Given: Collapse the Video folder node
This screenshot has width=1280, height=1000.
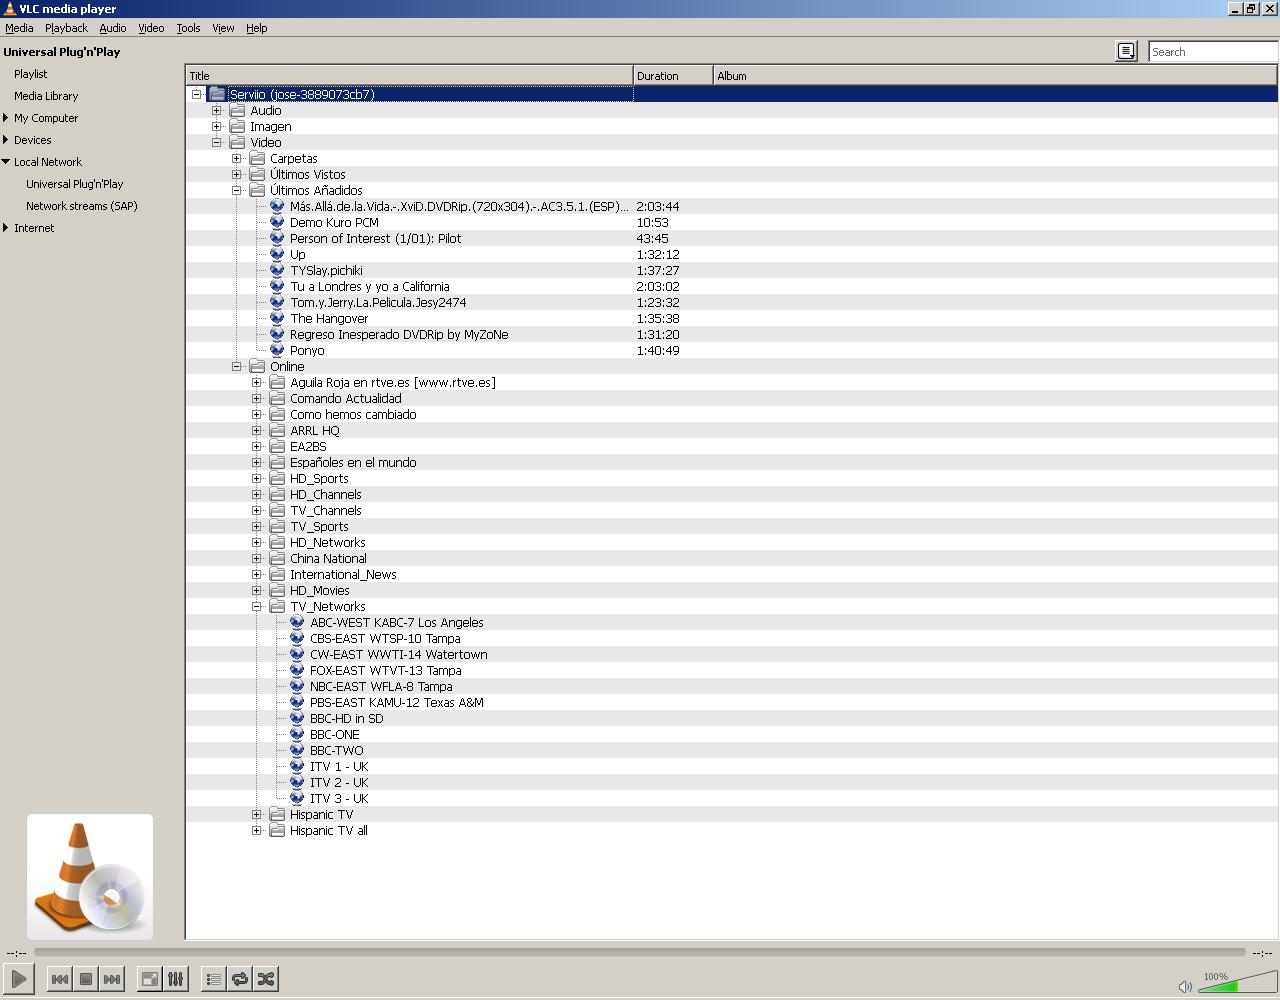Looking at the screenshot, I should [x=217, y=142].
